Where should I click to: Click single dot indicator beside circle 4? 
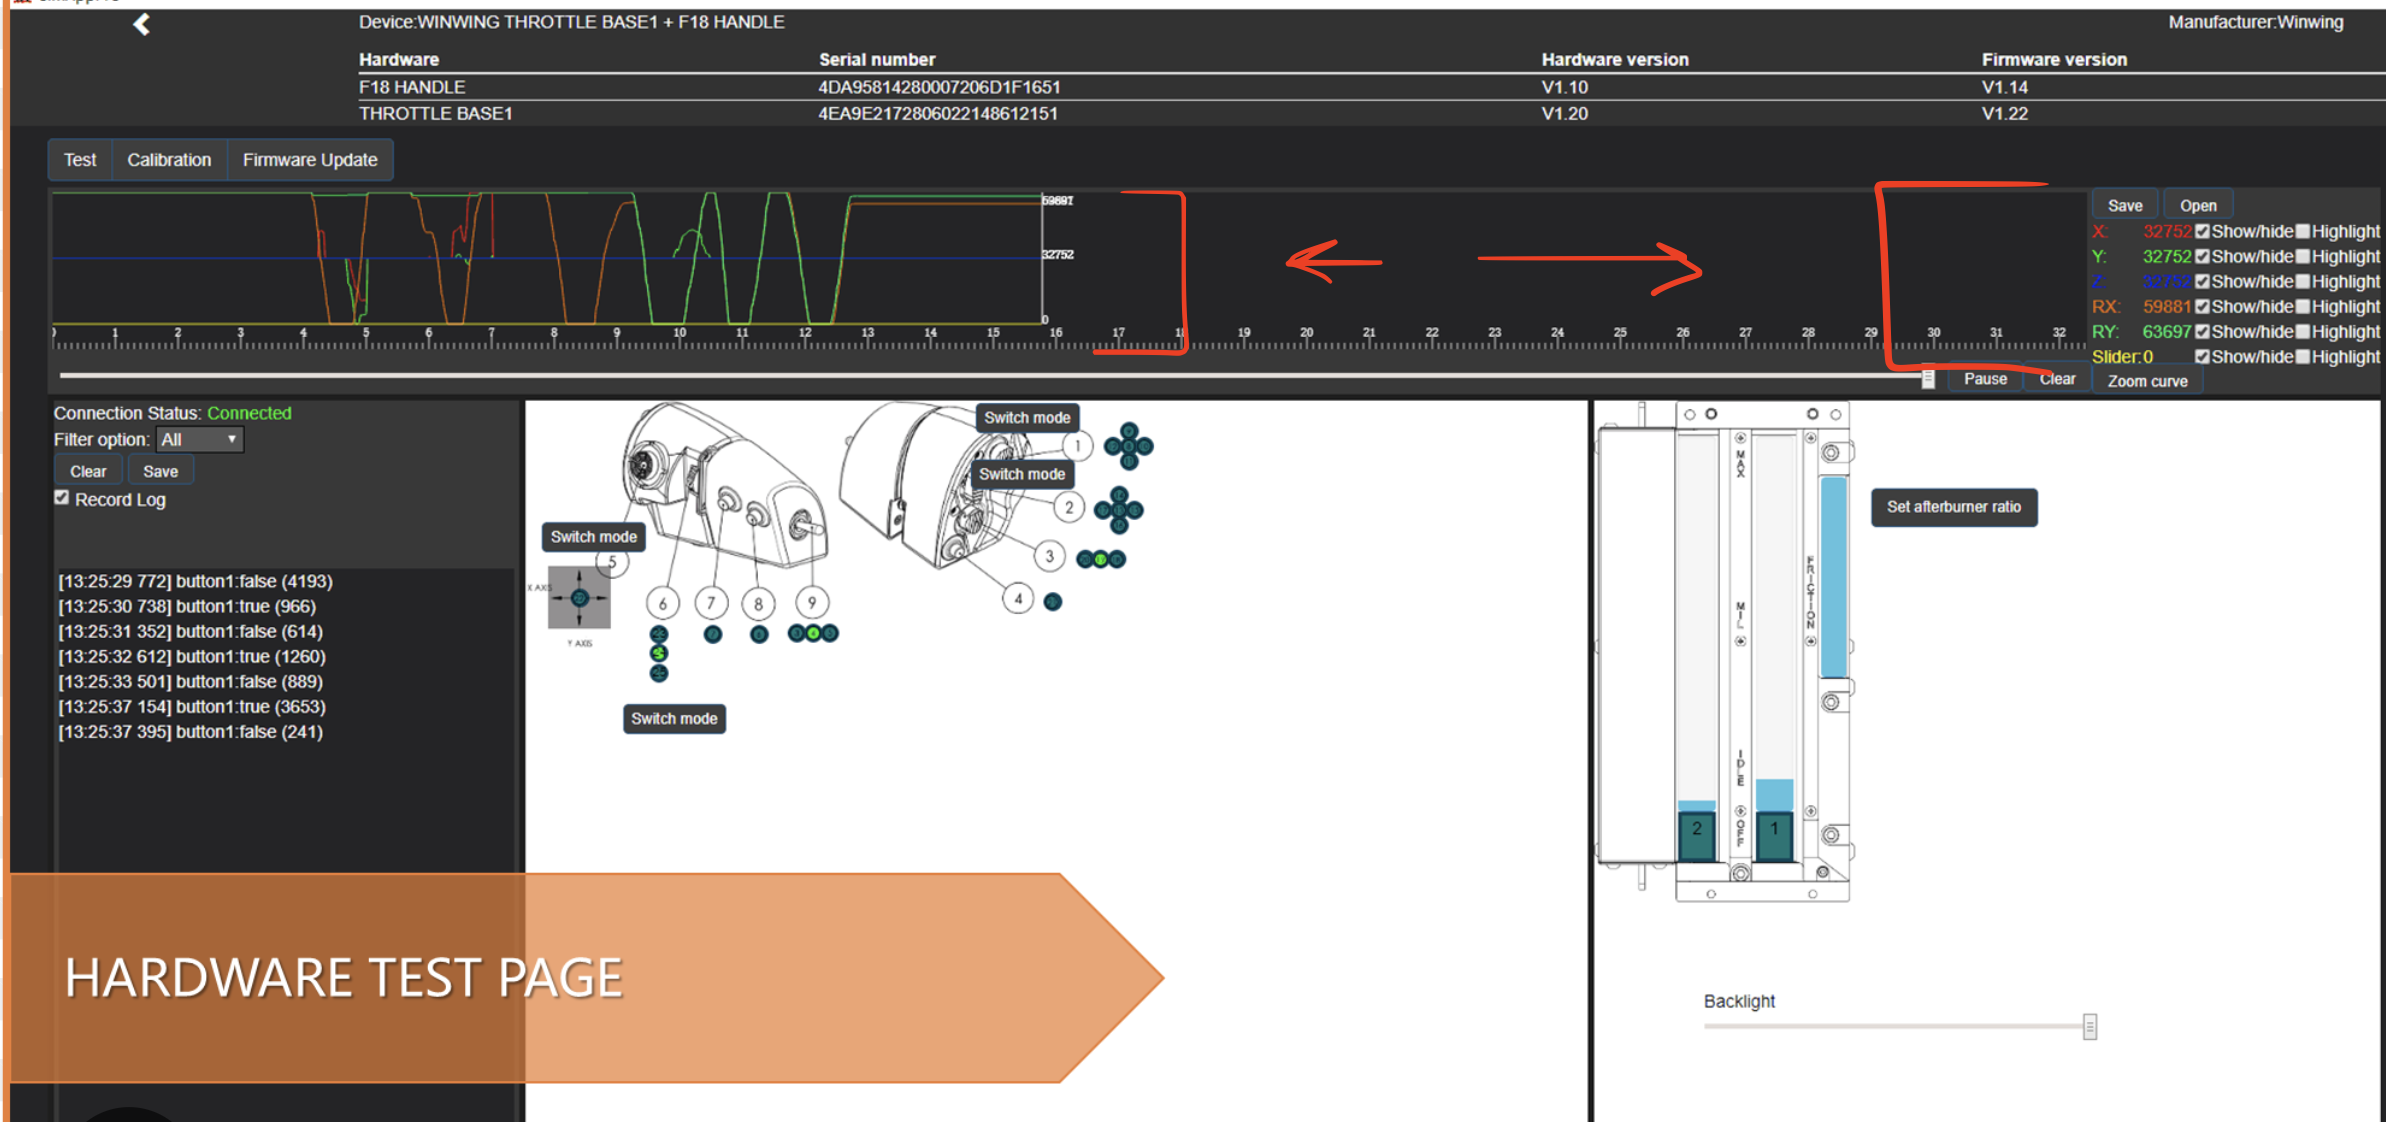(x=1053, y=602)
